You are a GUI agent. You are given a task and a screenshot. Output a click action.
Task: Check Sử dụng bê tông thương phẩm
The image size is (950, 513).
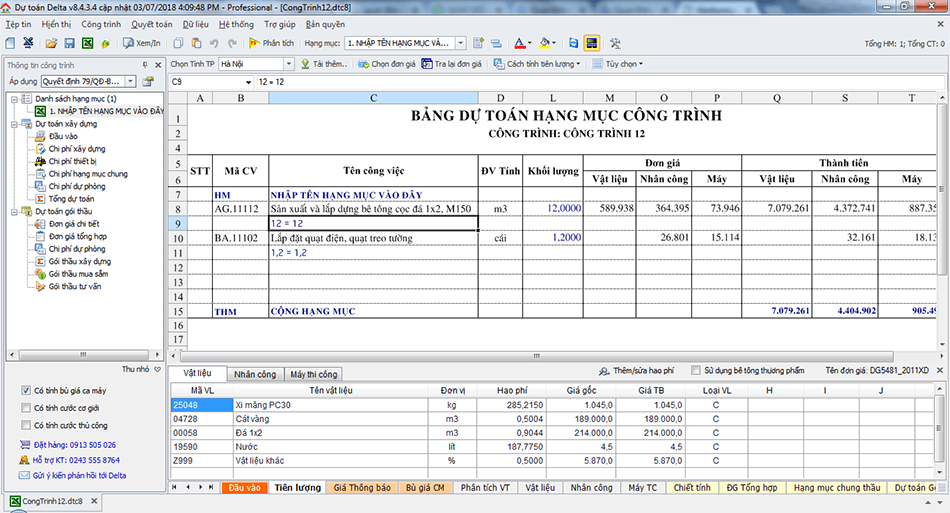(x=695, y=370)
